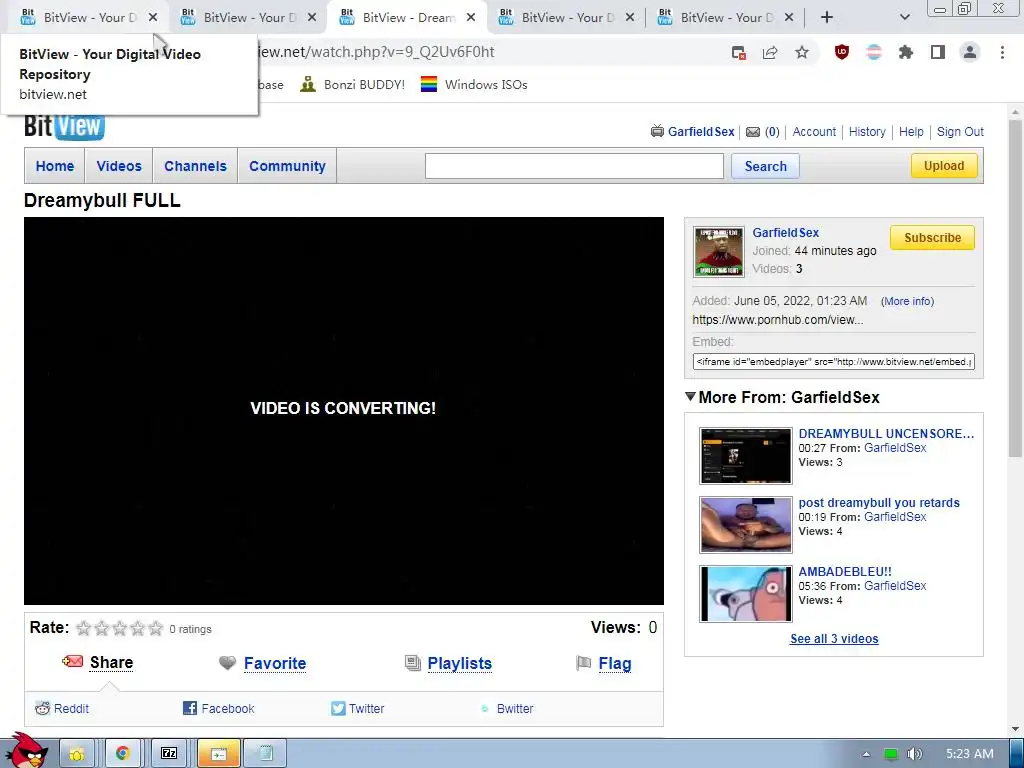Click the page vertical scrollbar thumb

pos(1015,287)
